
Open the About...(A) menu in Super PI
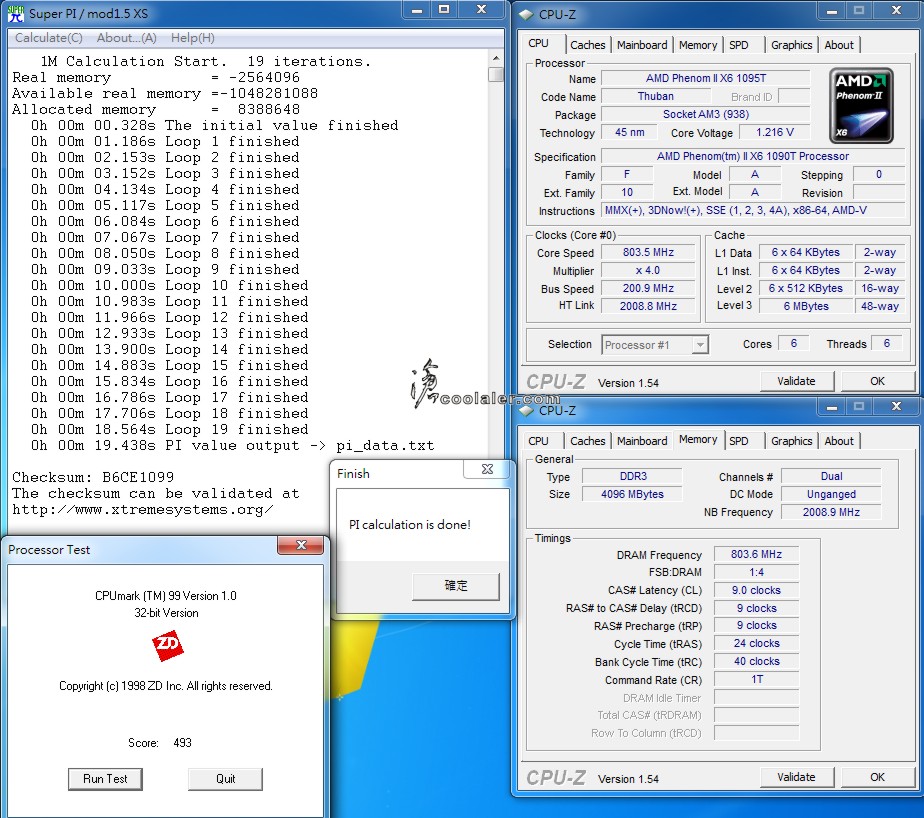(x=127, y=38)
